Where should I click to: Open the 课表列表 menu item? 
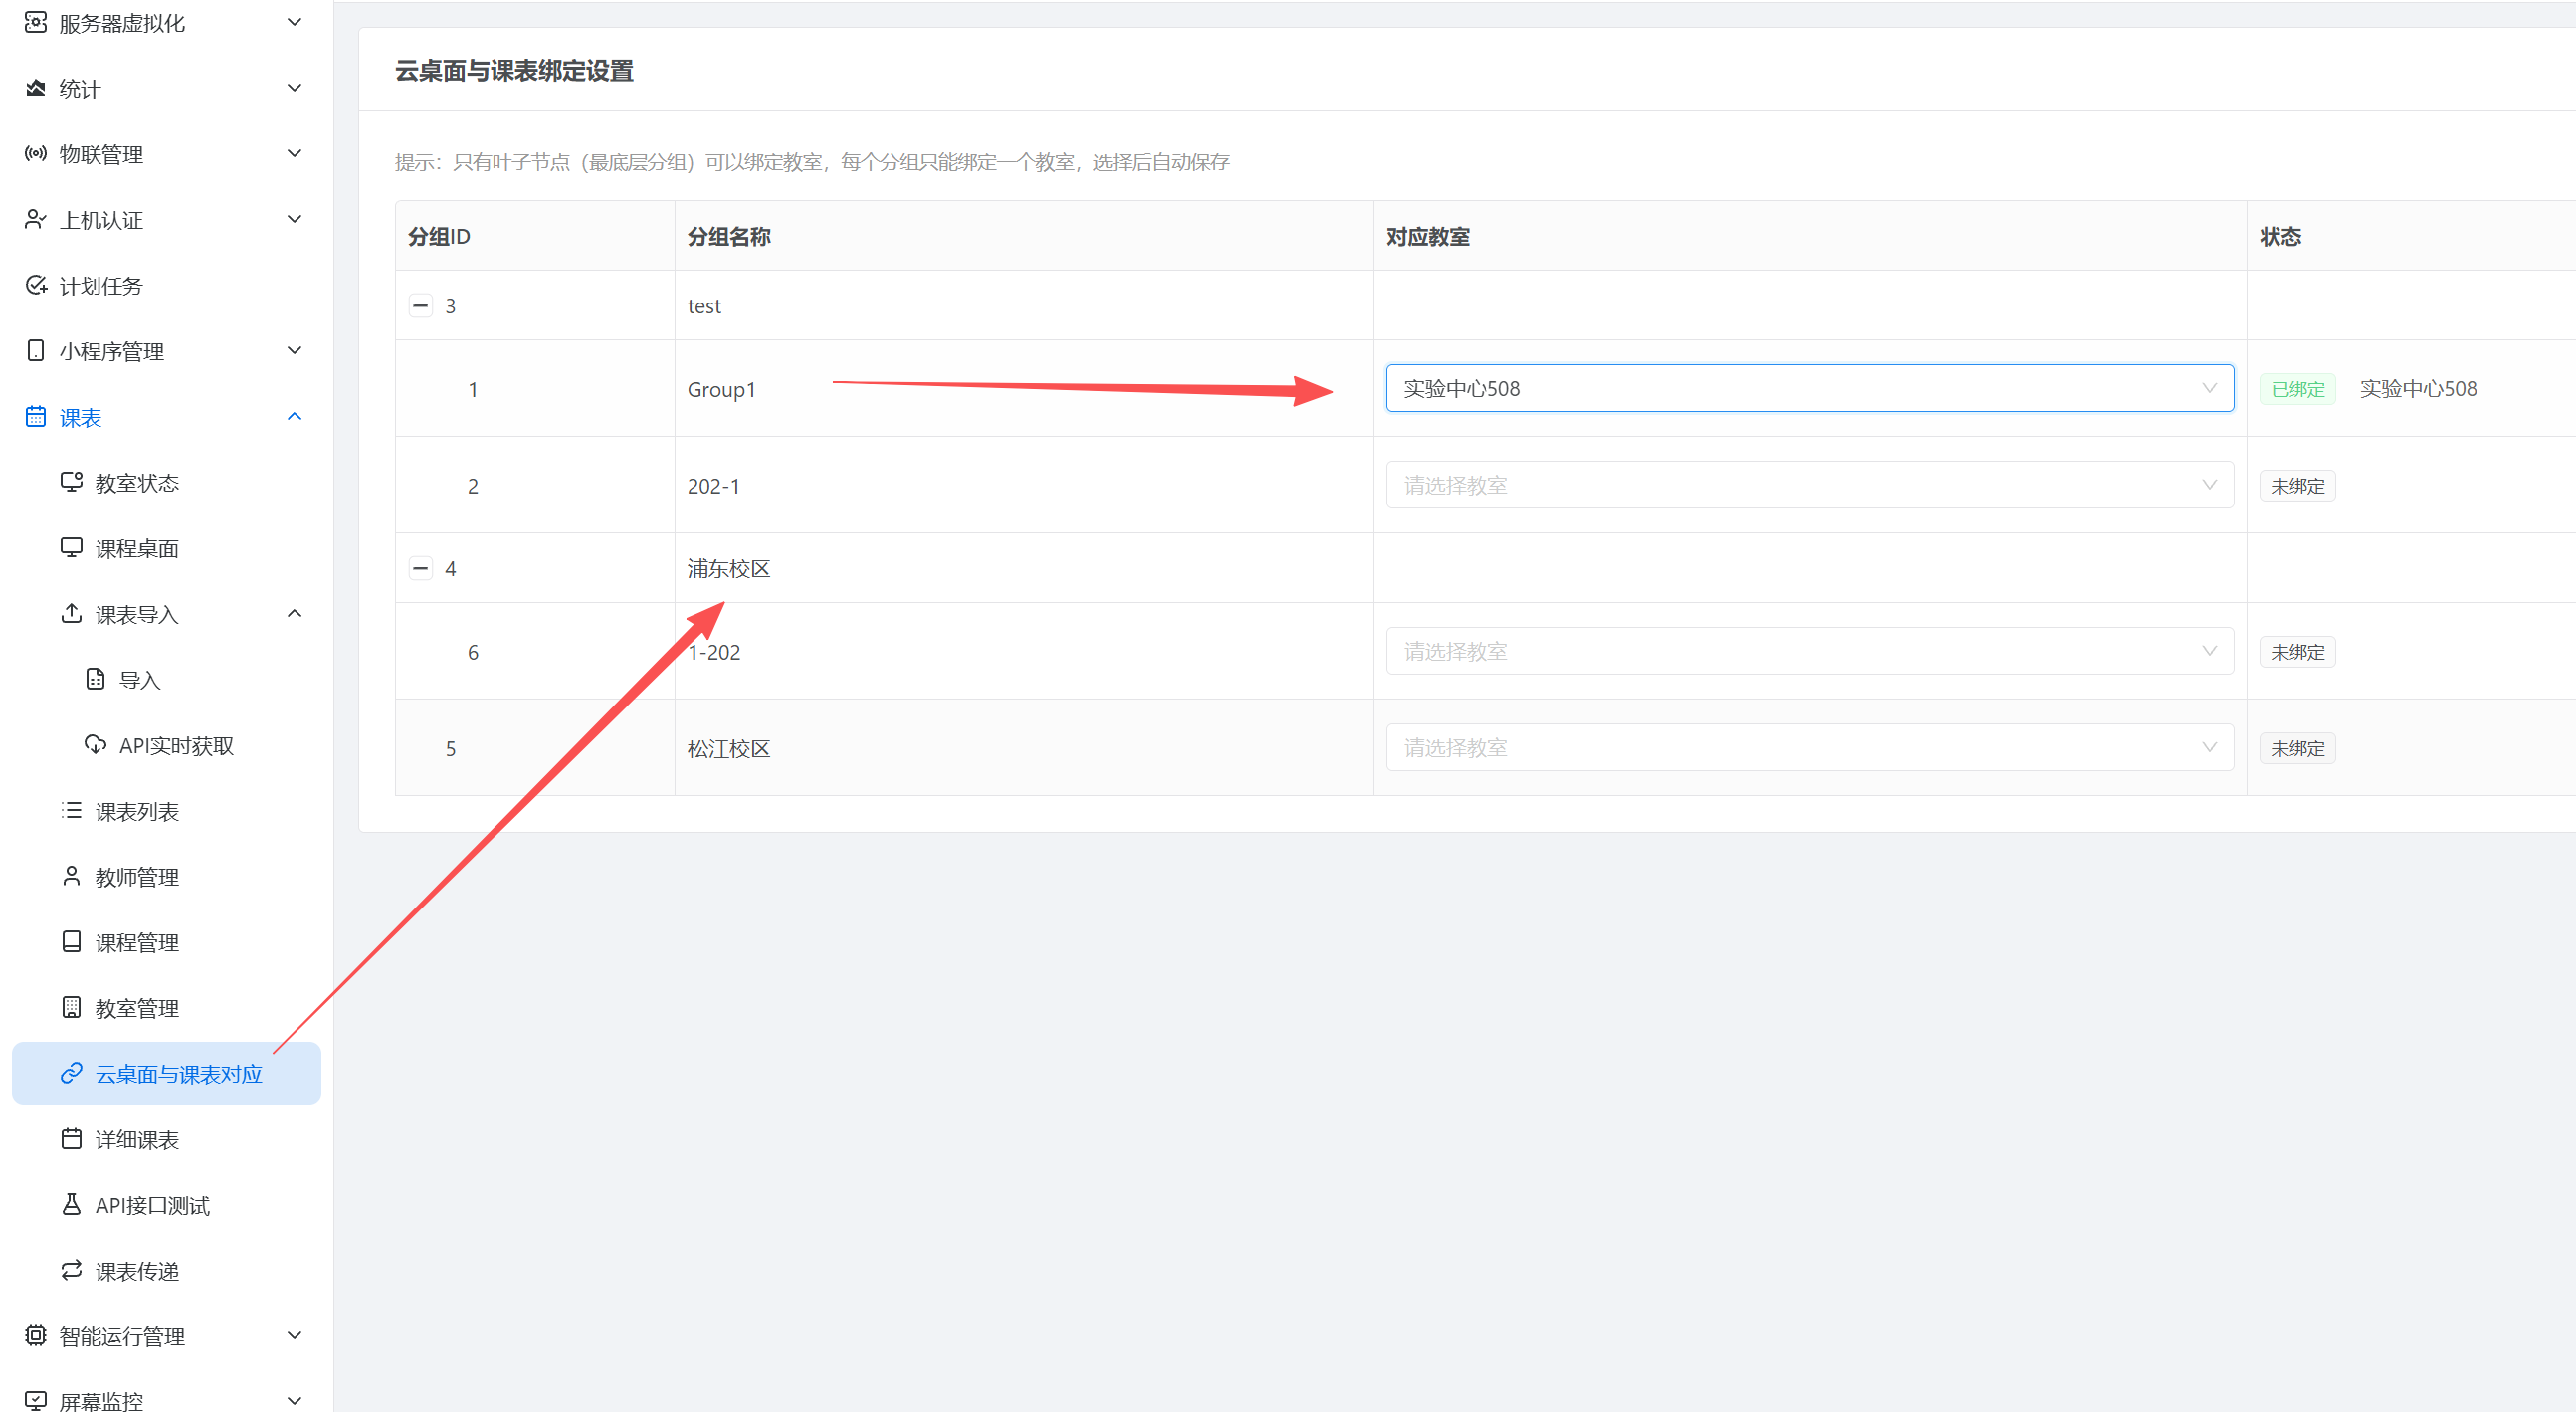coord(137,811)
